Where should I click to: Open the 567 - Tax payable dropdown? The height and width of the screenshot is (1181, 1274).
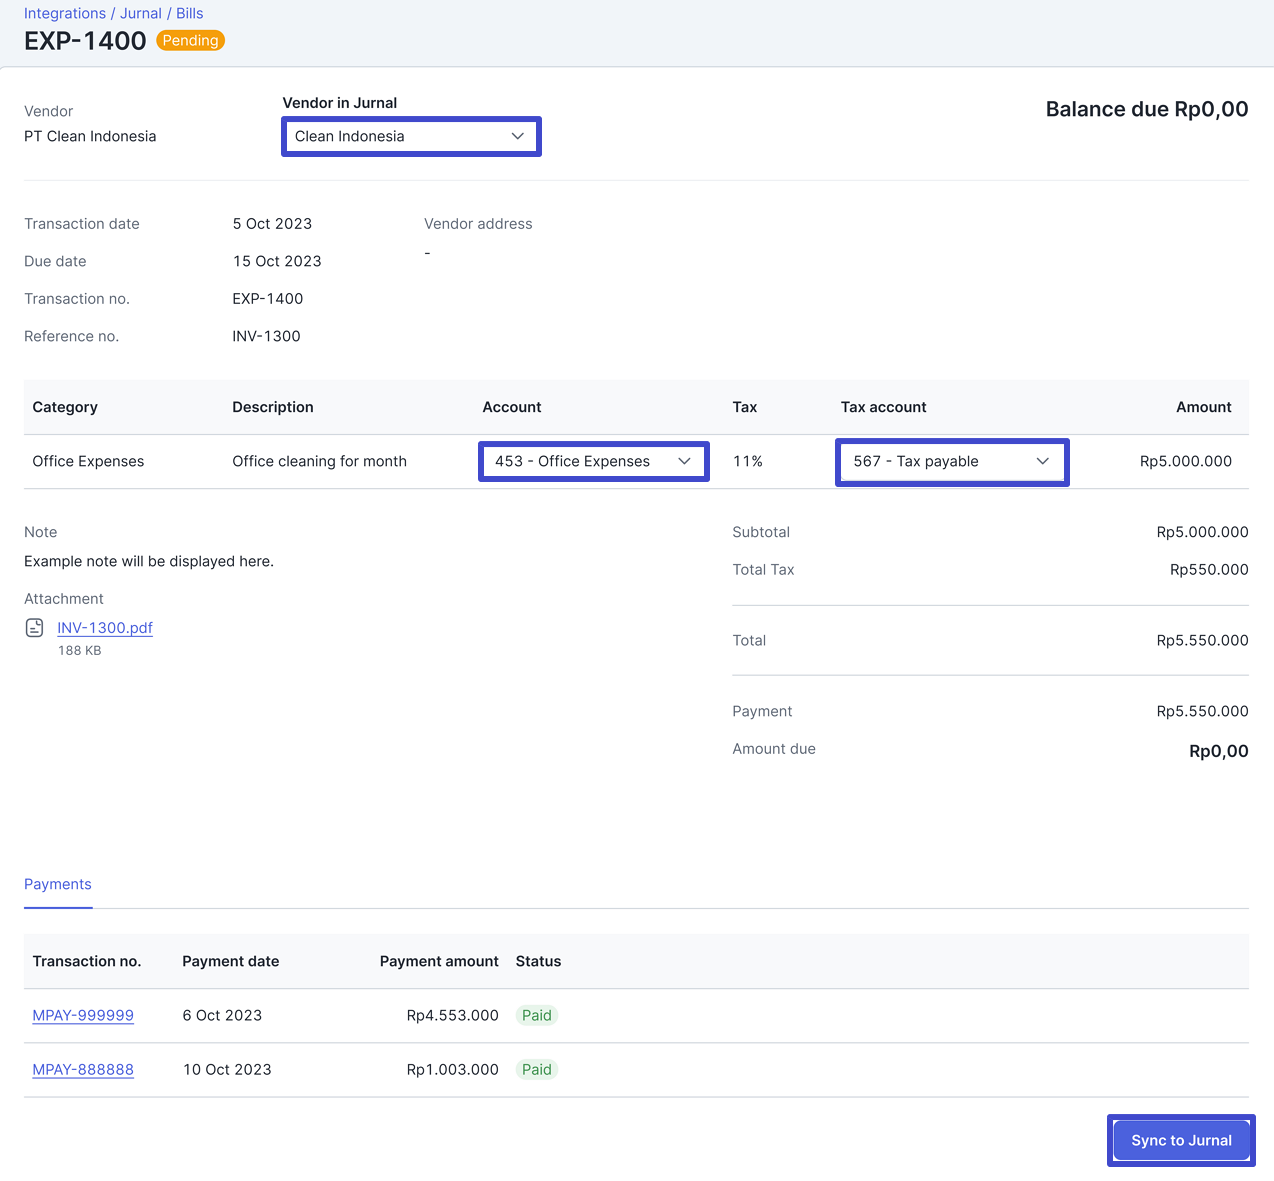coord(952,462)
